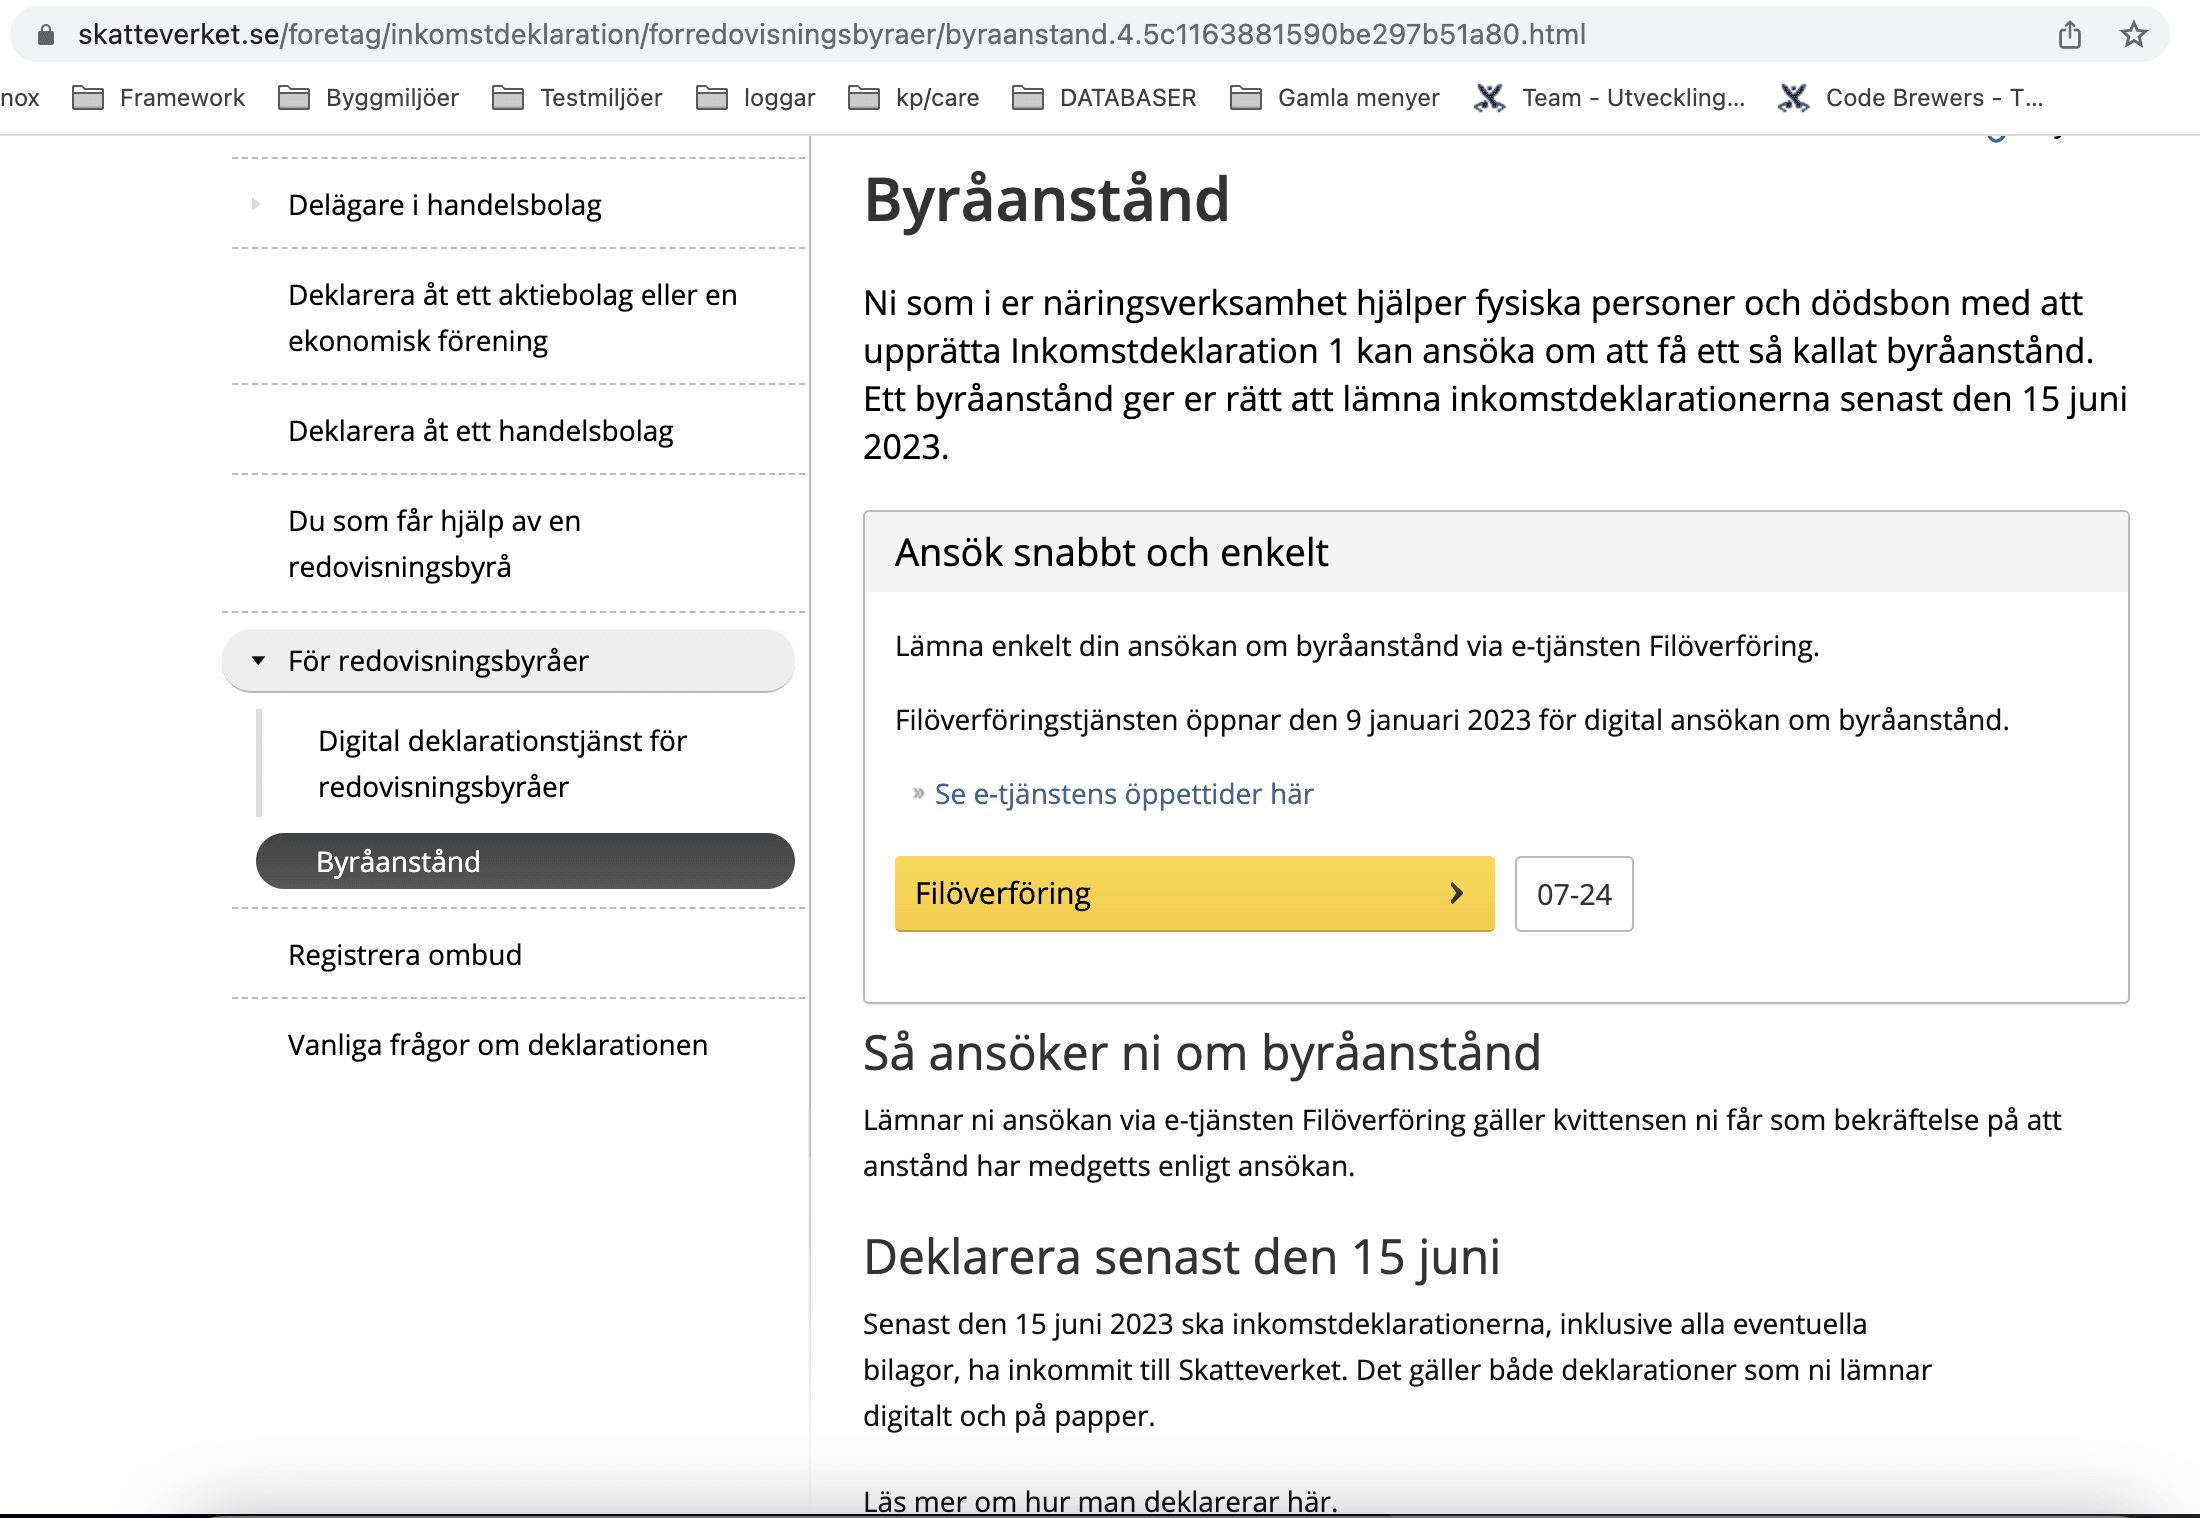Select Deklarera åt ett handelsbolag
The height and width of the screenshot is (1518, 2200).
481,431
